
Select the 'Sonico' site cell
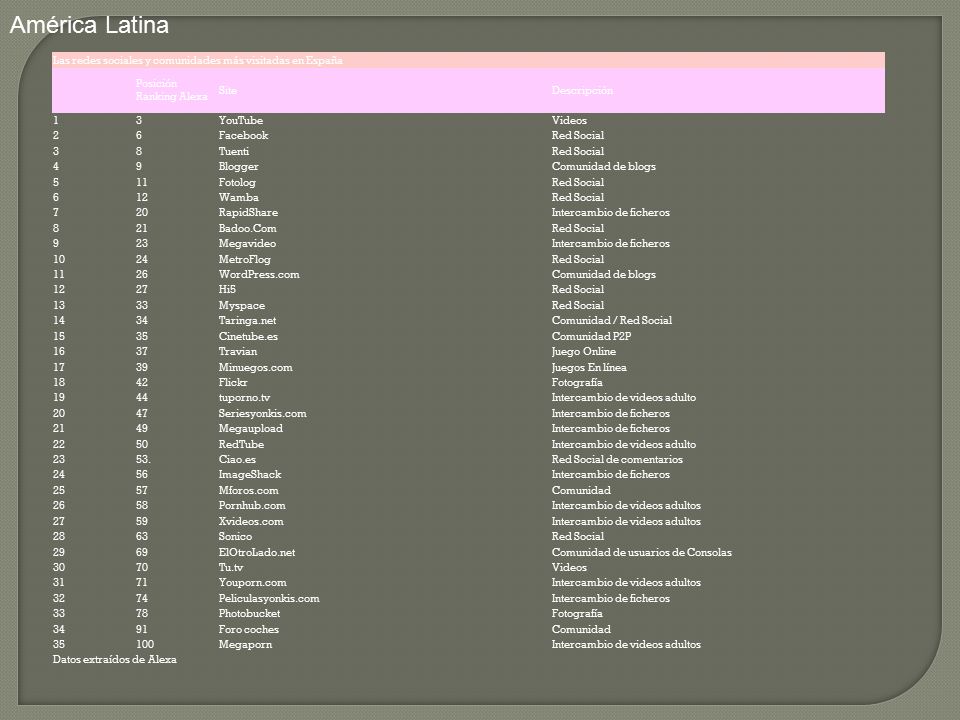click(x=235, y=536)
